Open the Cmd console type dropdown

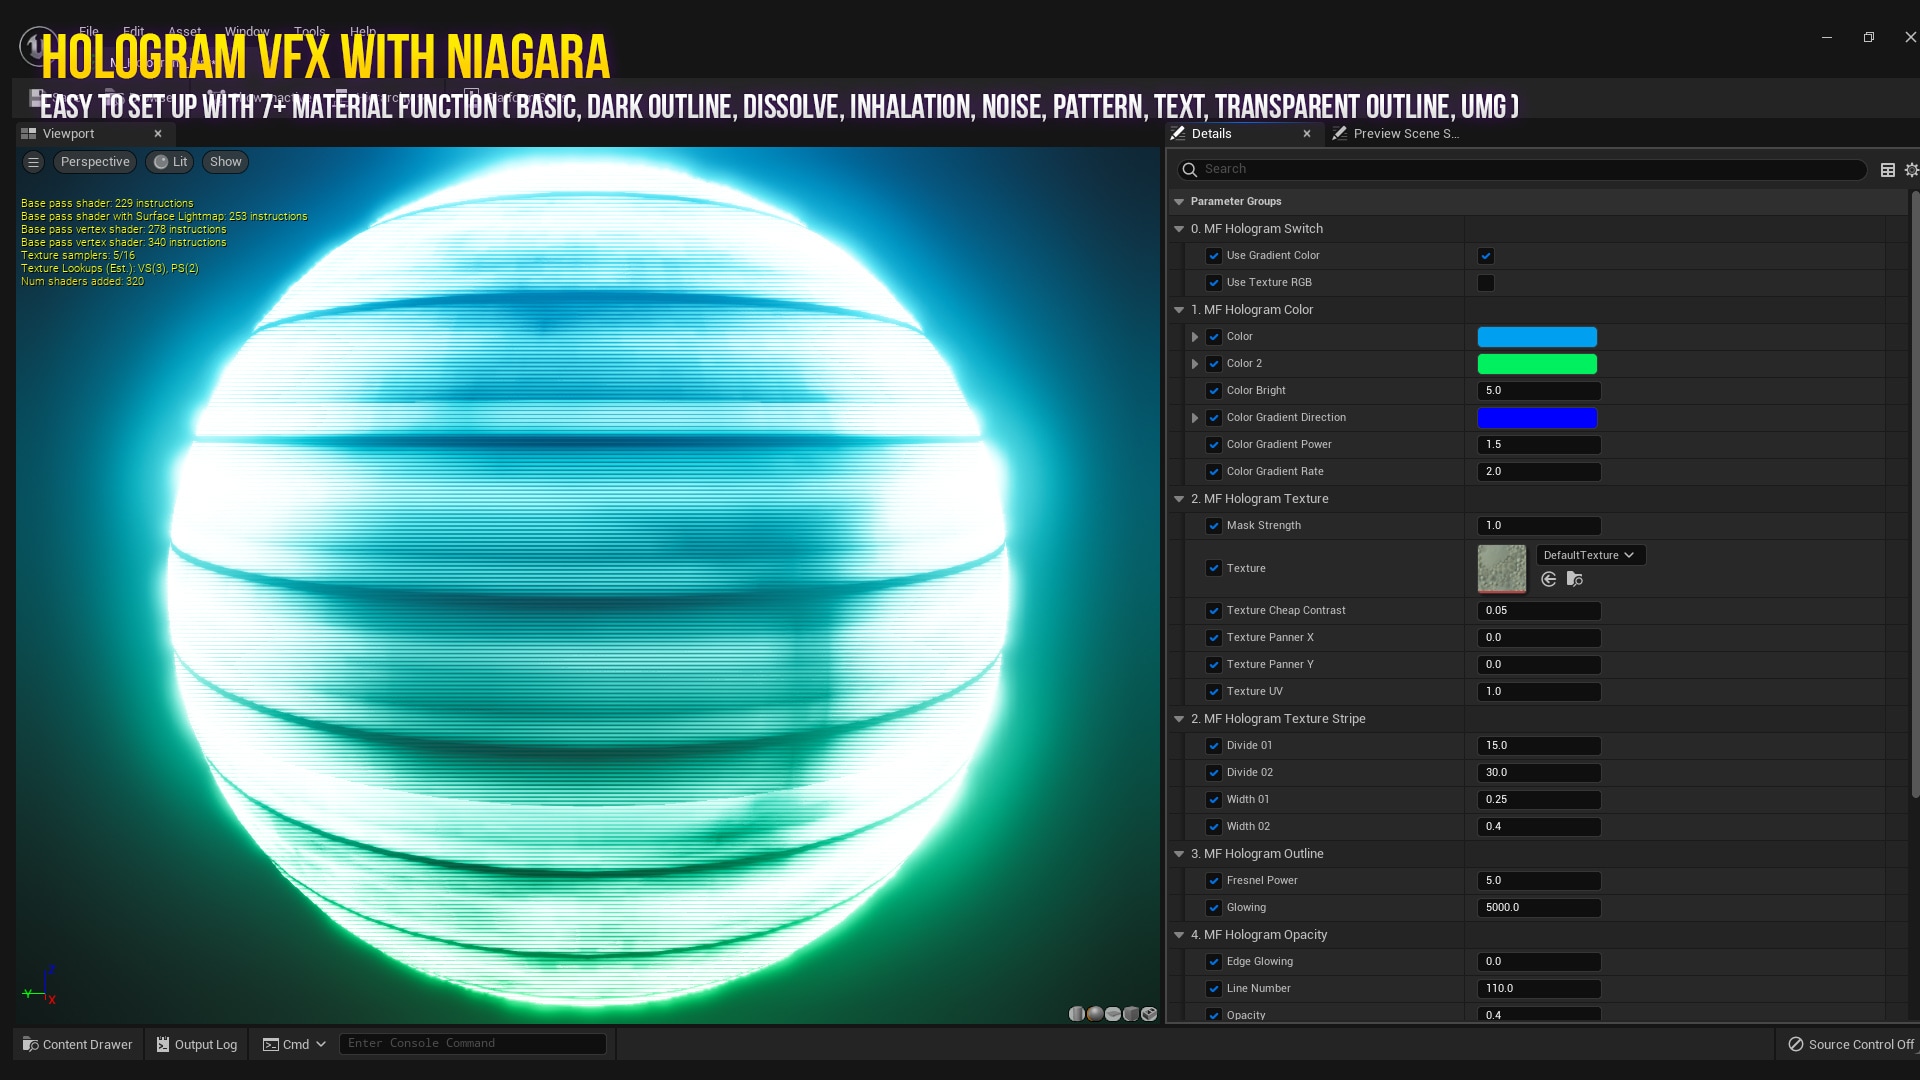[x=321, y=1044]
